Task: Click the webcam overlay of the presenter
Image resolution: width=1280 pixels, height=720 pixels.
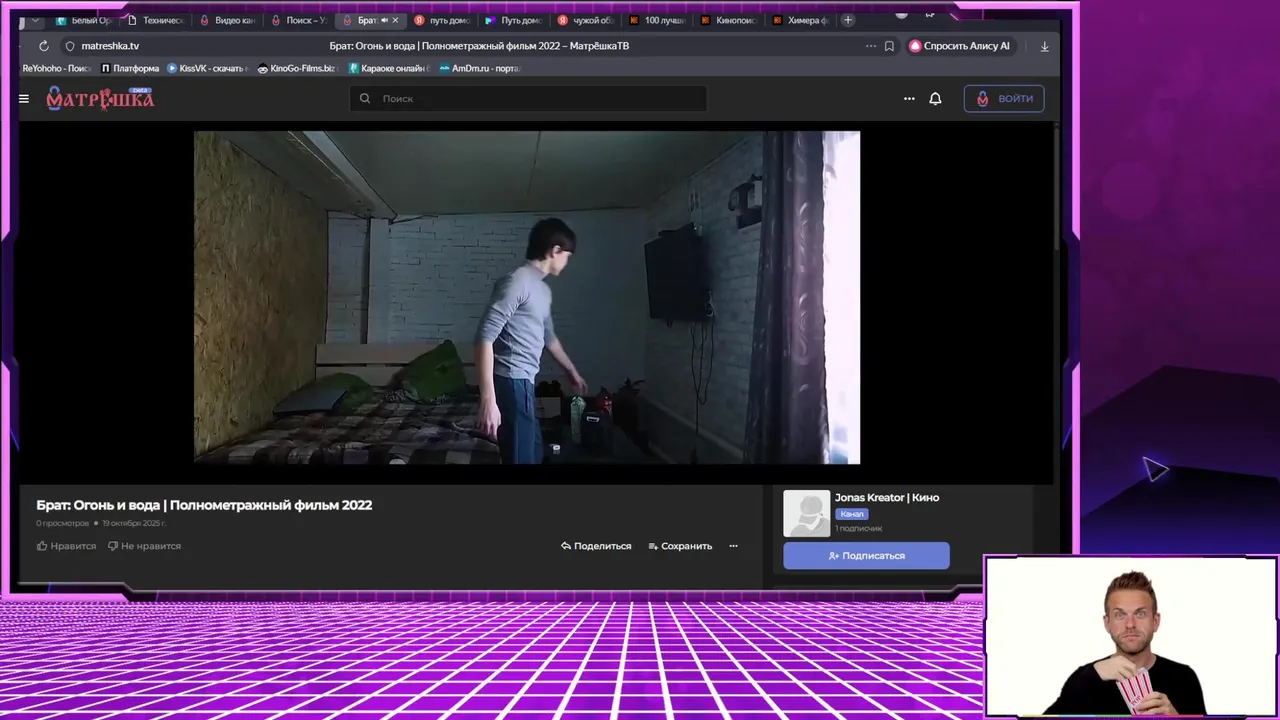Action: pyautogui.click(x=1131, y=637)
